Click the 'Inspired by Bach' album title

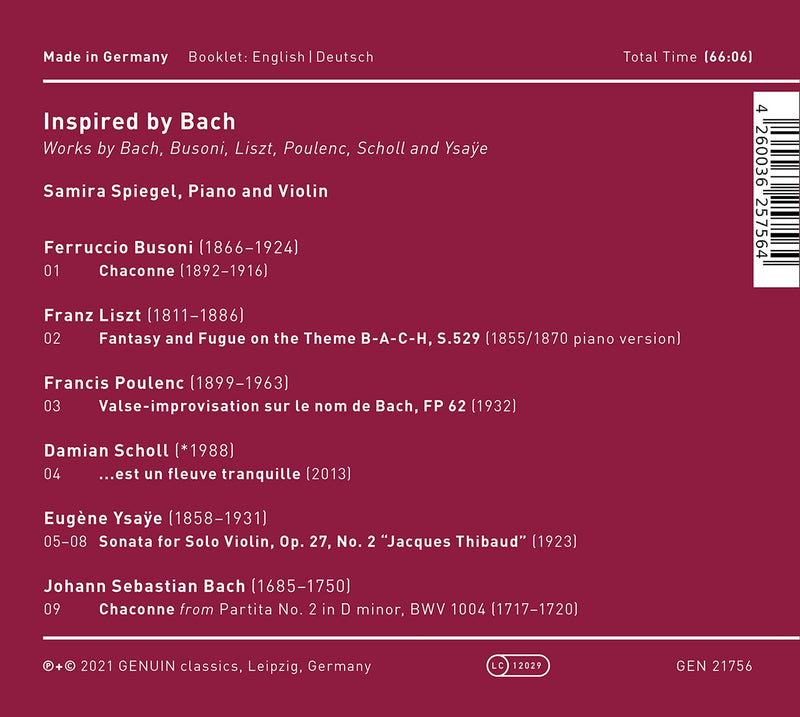point(139,122)
